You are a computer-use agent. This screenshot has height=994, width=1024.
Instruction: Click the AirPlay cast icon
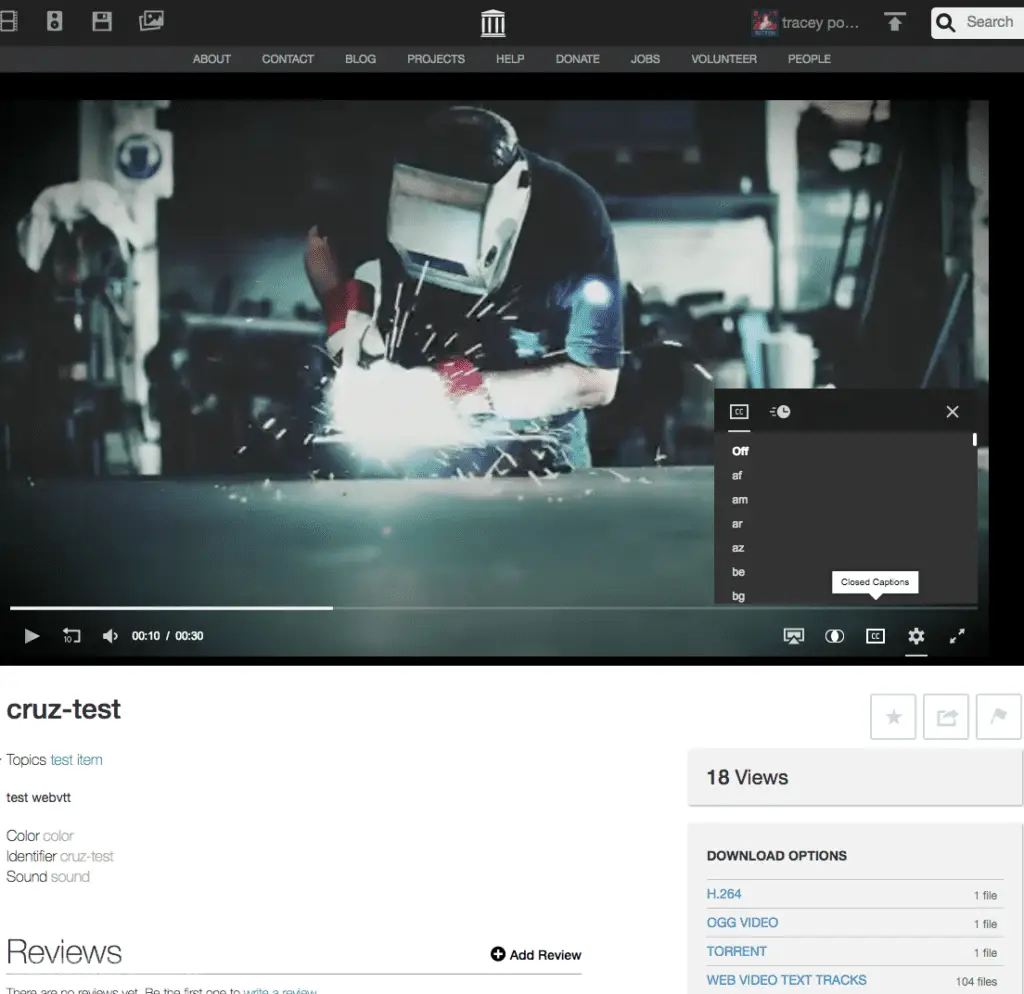(794, 636)
